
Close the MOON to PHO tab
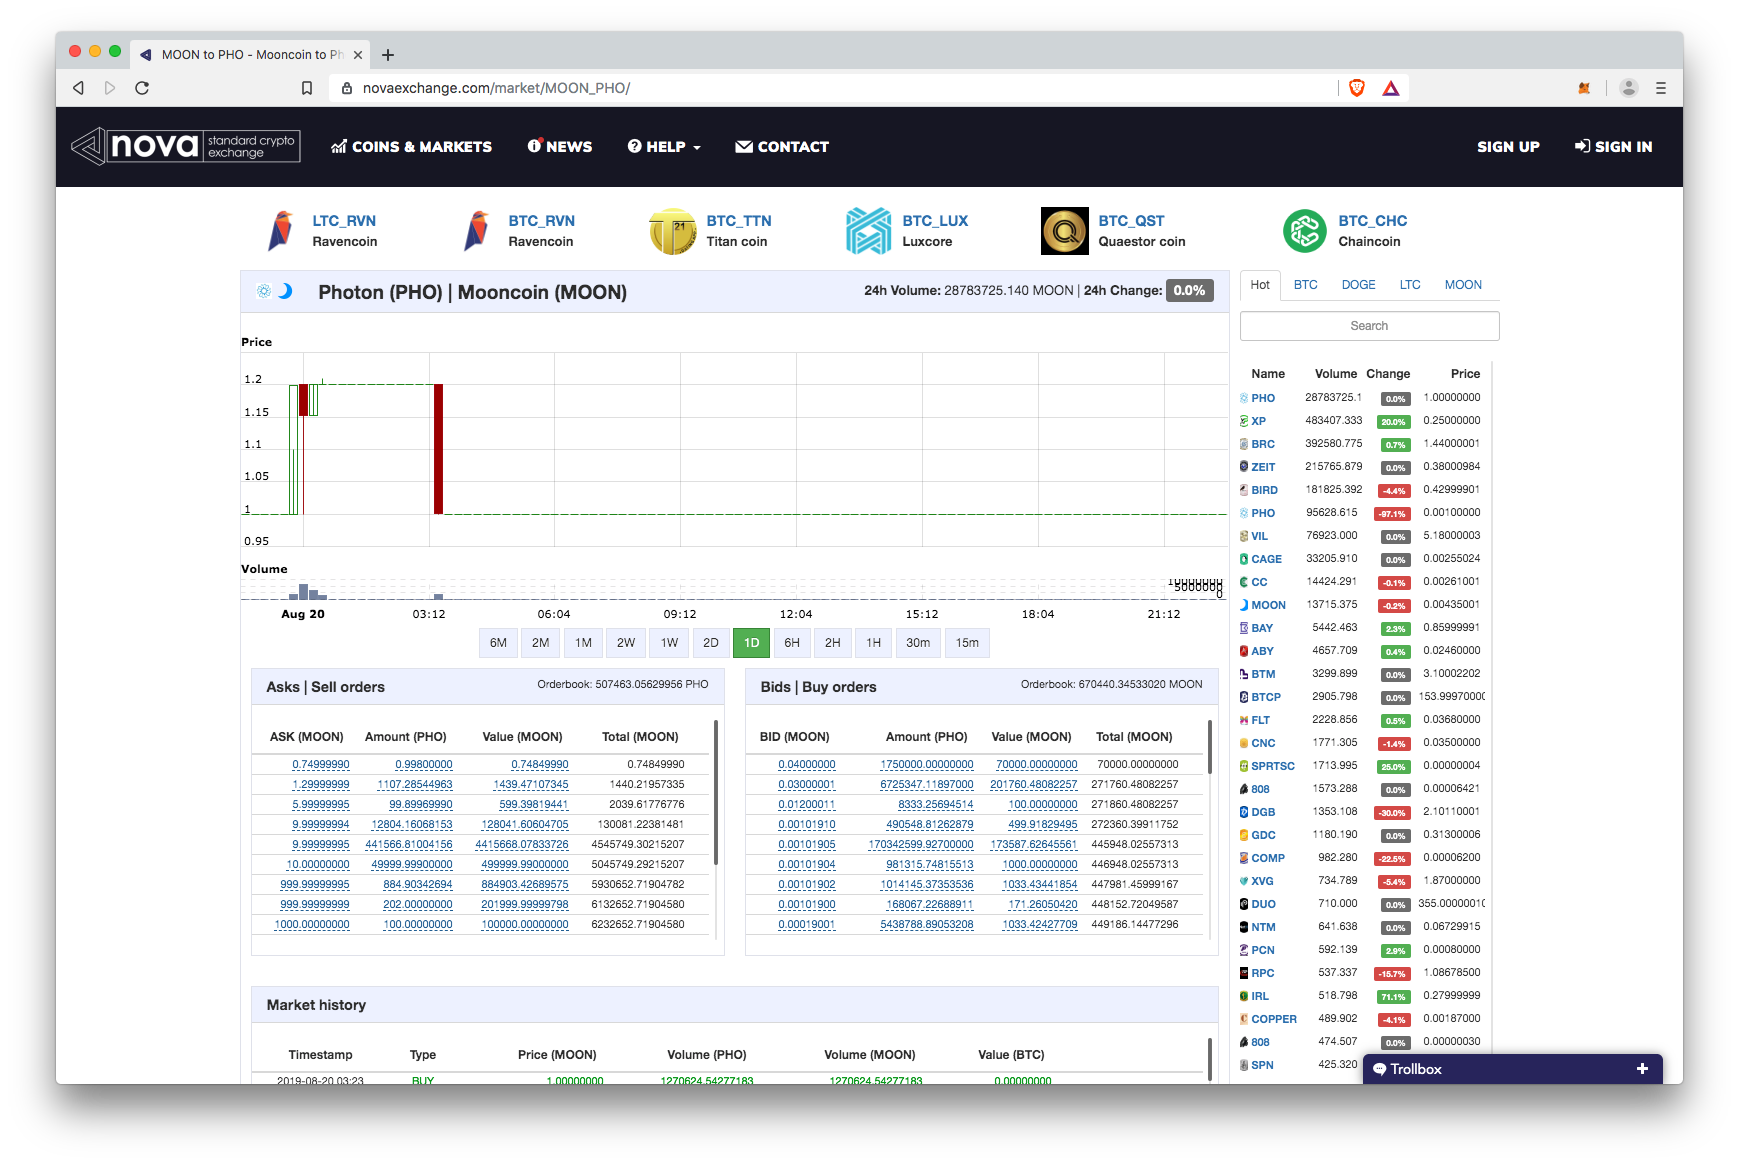tap(358, 55)
